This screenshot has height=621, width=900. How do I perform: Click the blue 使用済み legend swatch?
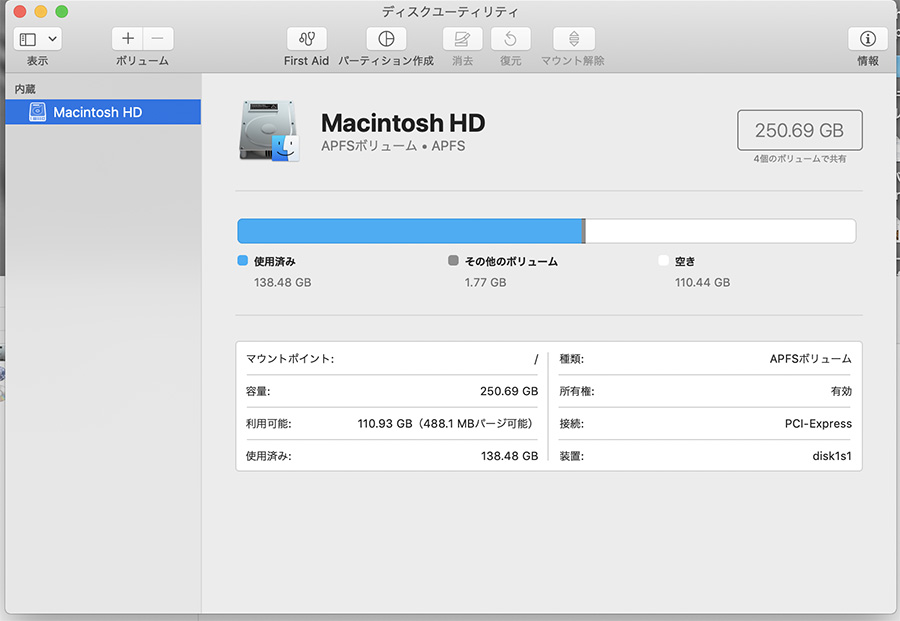(243, 261)
